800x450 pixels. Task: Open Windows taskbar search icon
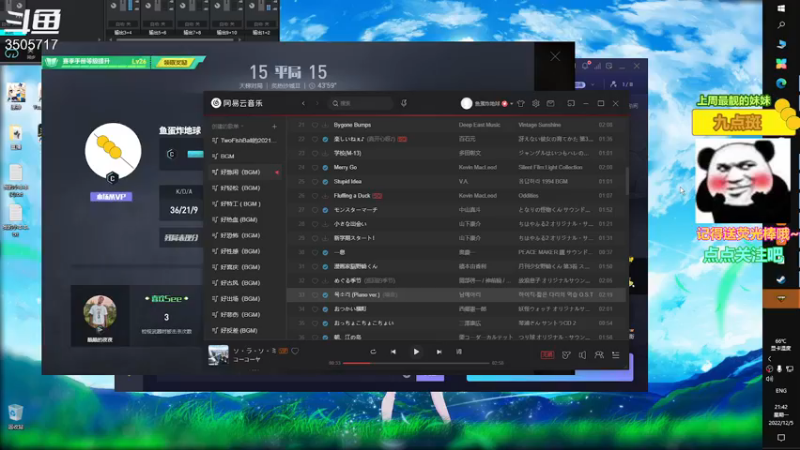(781, 24)
